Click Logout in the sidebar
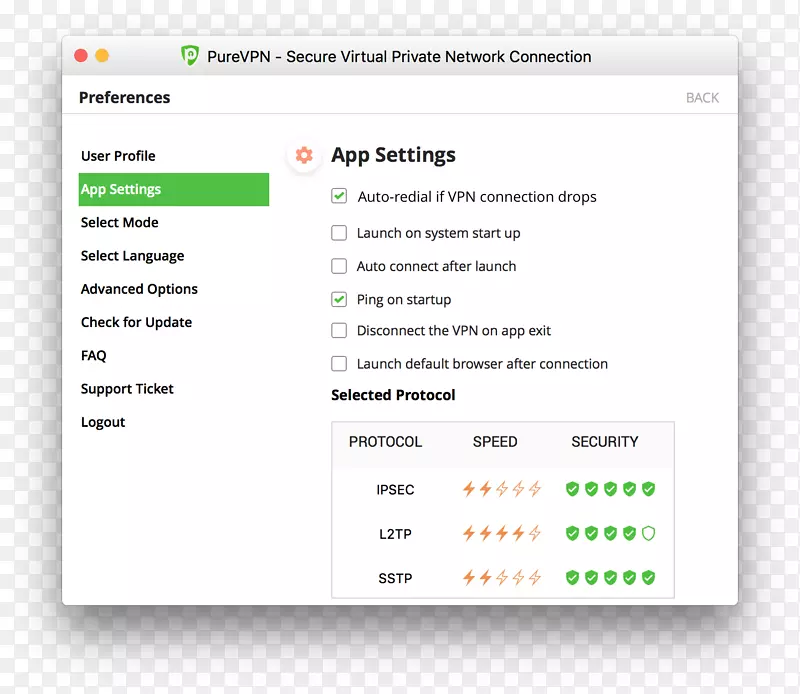This screenshot has height=694, width=800. (x=103, y=422)
